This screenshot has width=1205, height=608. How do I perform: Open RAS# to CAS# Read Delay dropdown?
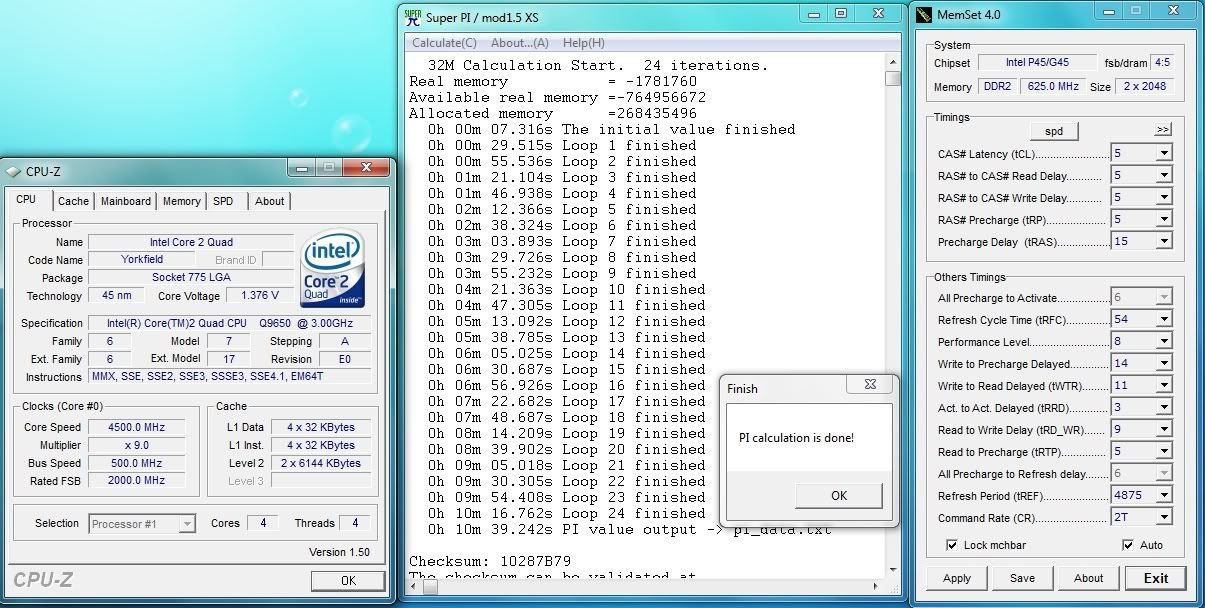[1164, 175]
